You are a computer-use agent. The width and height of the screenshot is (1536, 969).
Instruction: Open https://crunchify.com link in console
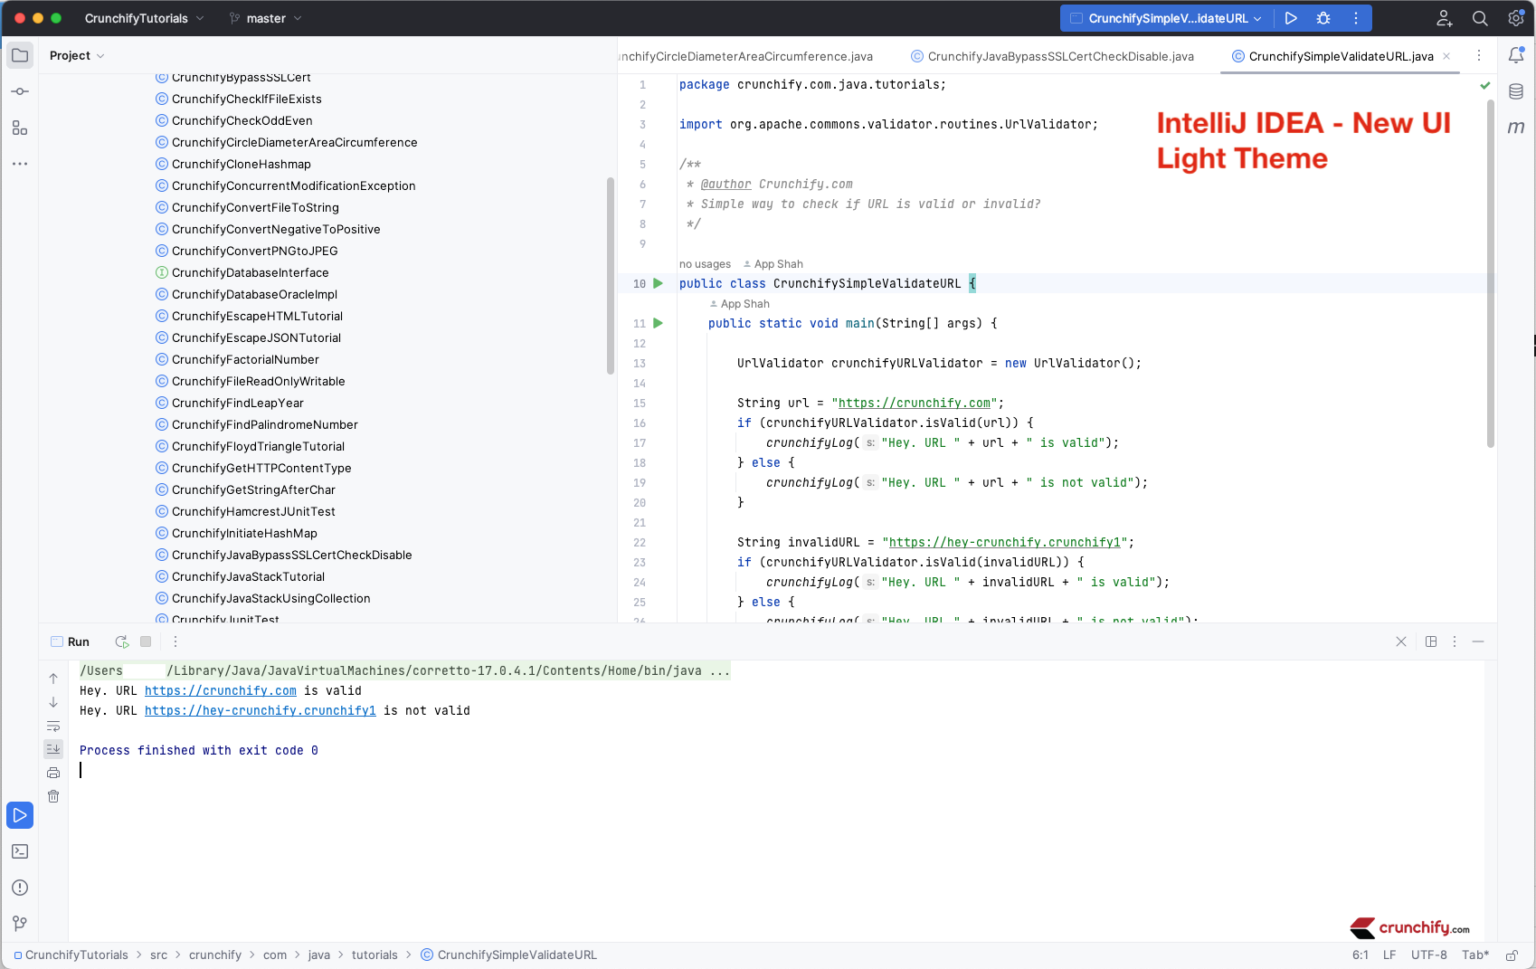(220, 690)
